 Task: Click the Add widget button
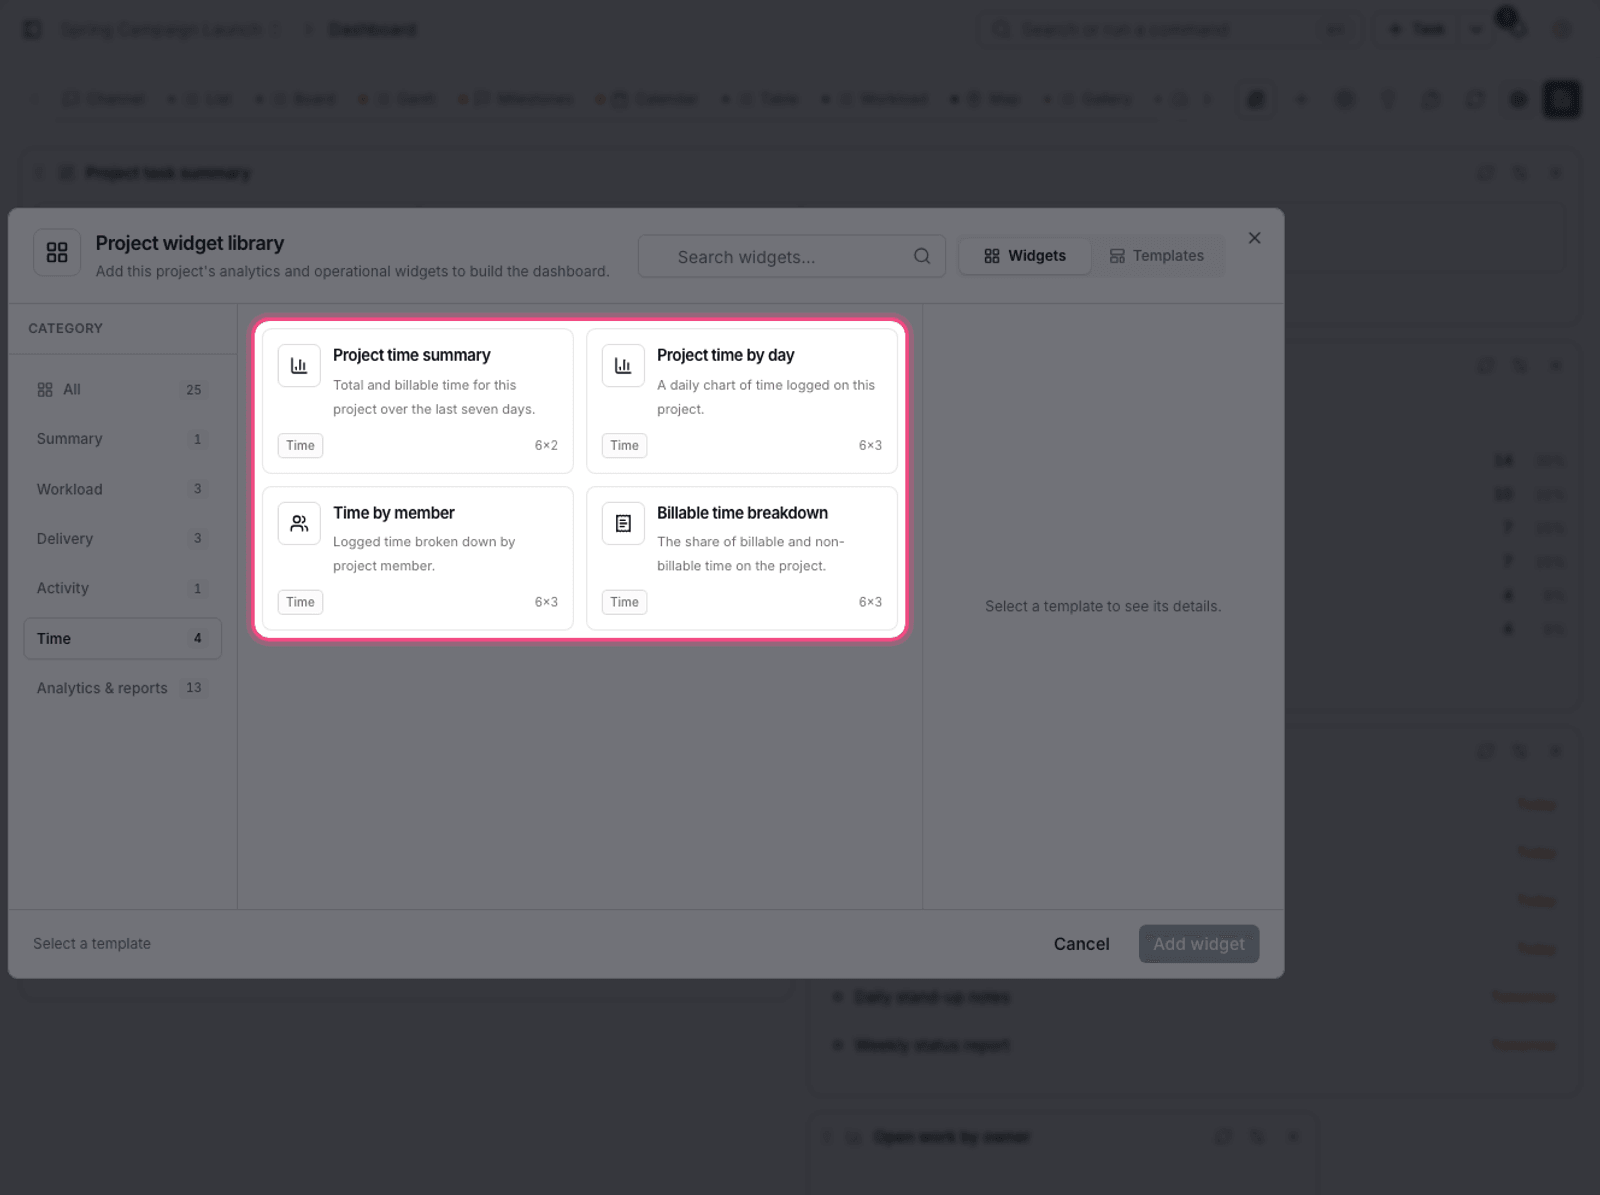coord(1199,944)
